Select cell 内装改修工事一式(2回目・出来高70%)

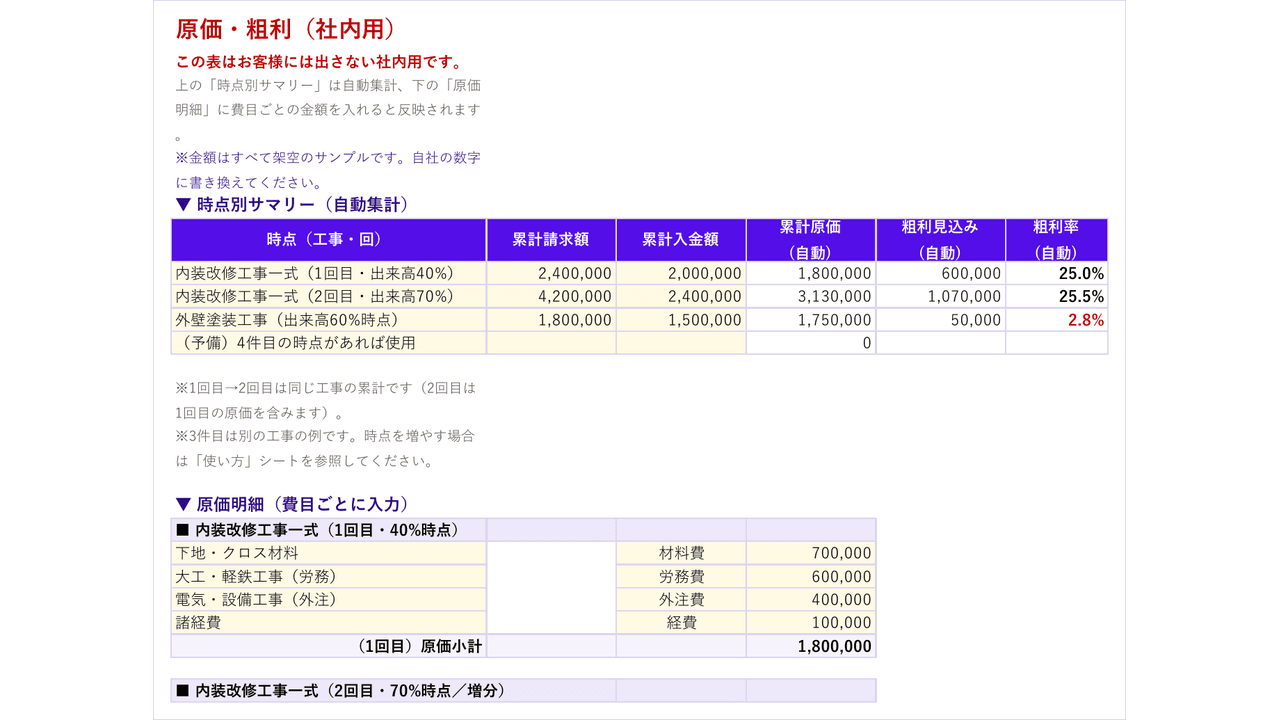[x=329, y=296]
